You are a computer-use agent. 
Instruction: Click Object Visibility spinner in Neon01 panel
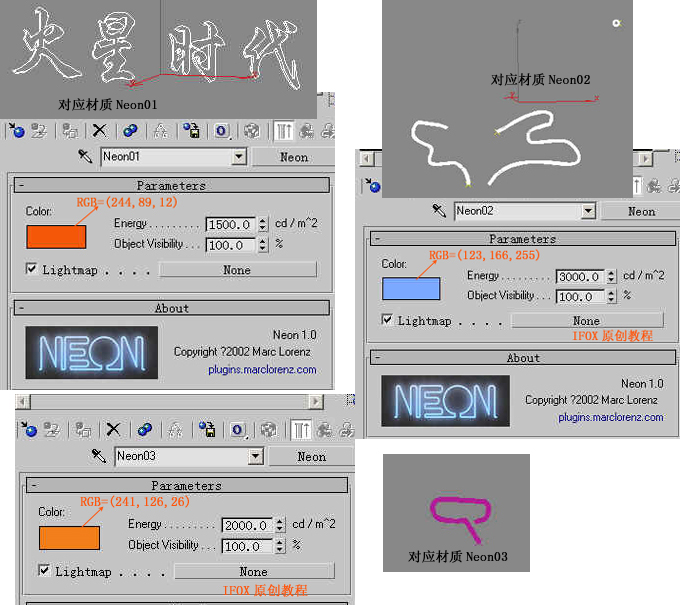[x=262, y=245]
